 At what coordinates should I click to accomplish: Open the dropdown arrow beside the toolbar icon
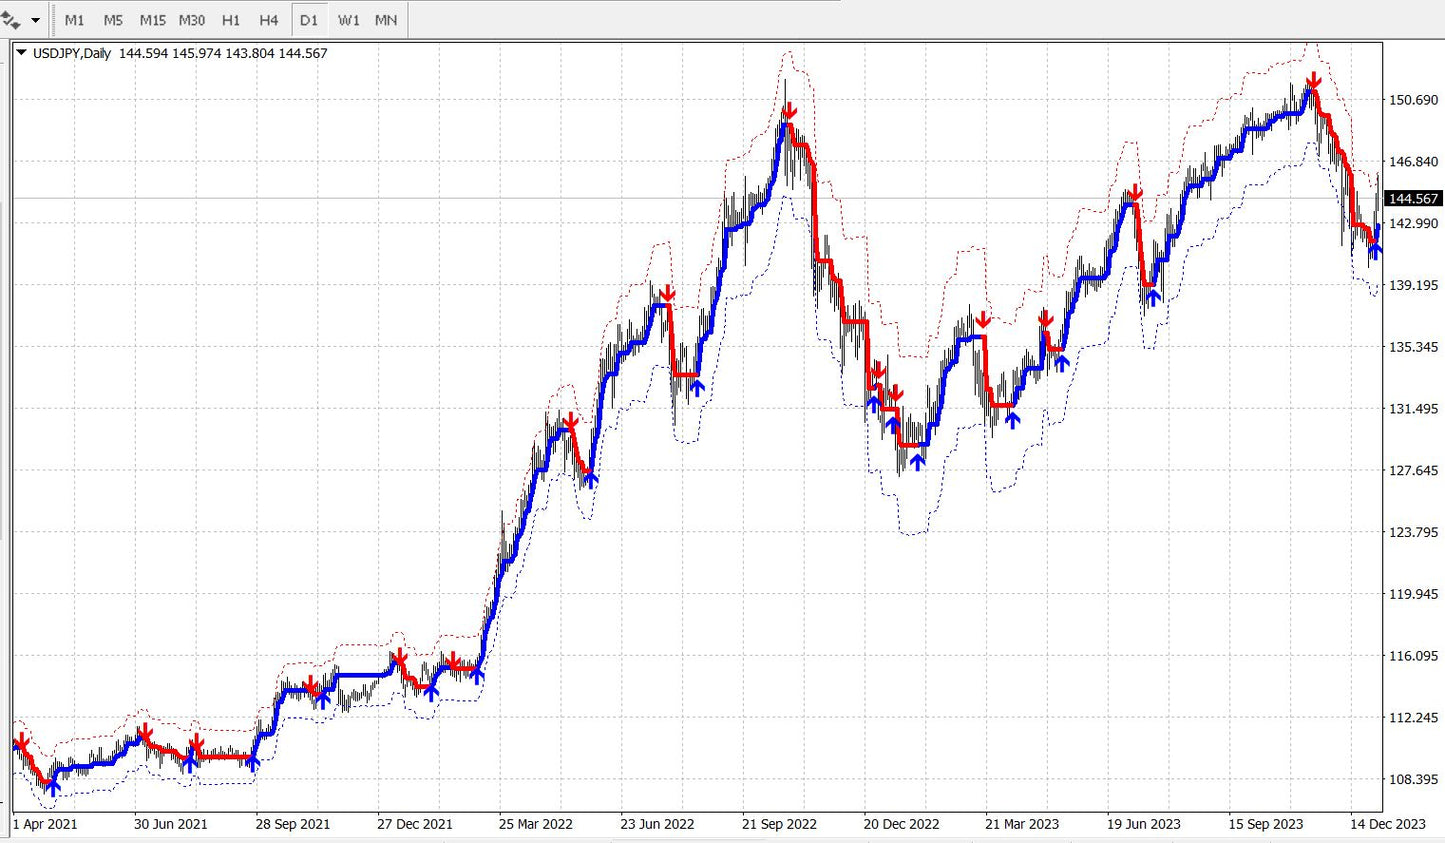pyautogui.click(x=33, y=19)
